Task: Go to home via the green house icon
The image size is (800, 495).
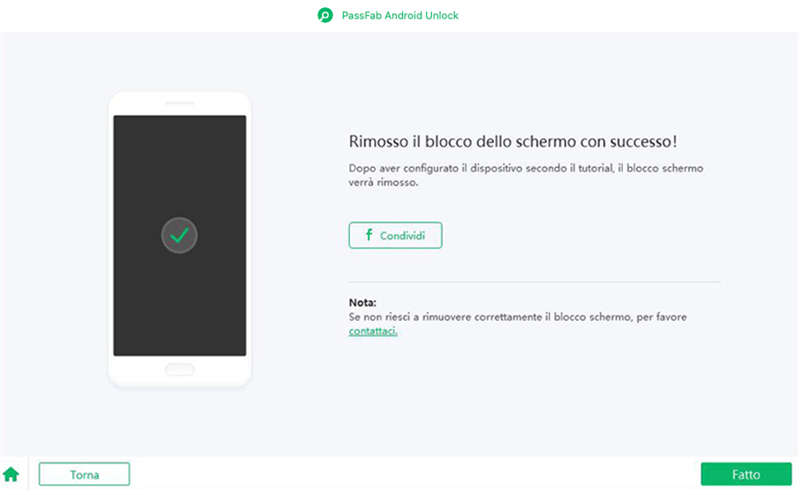Action: [11, 474]
